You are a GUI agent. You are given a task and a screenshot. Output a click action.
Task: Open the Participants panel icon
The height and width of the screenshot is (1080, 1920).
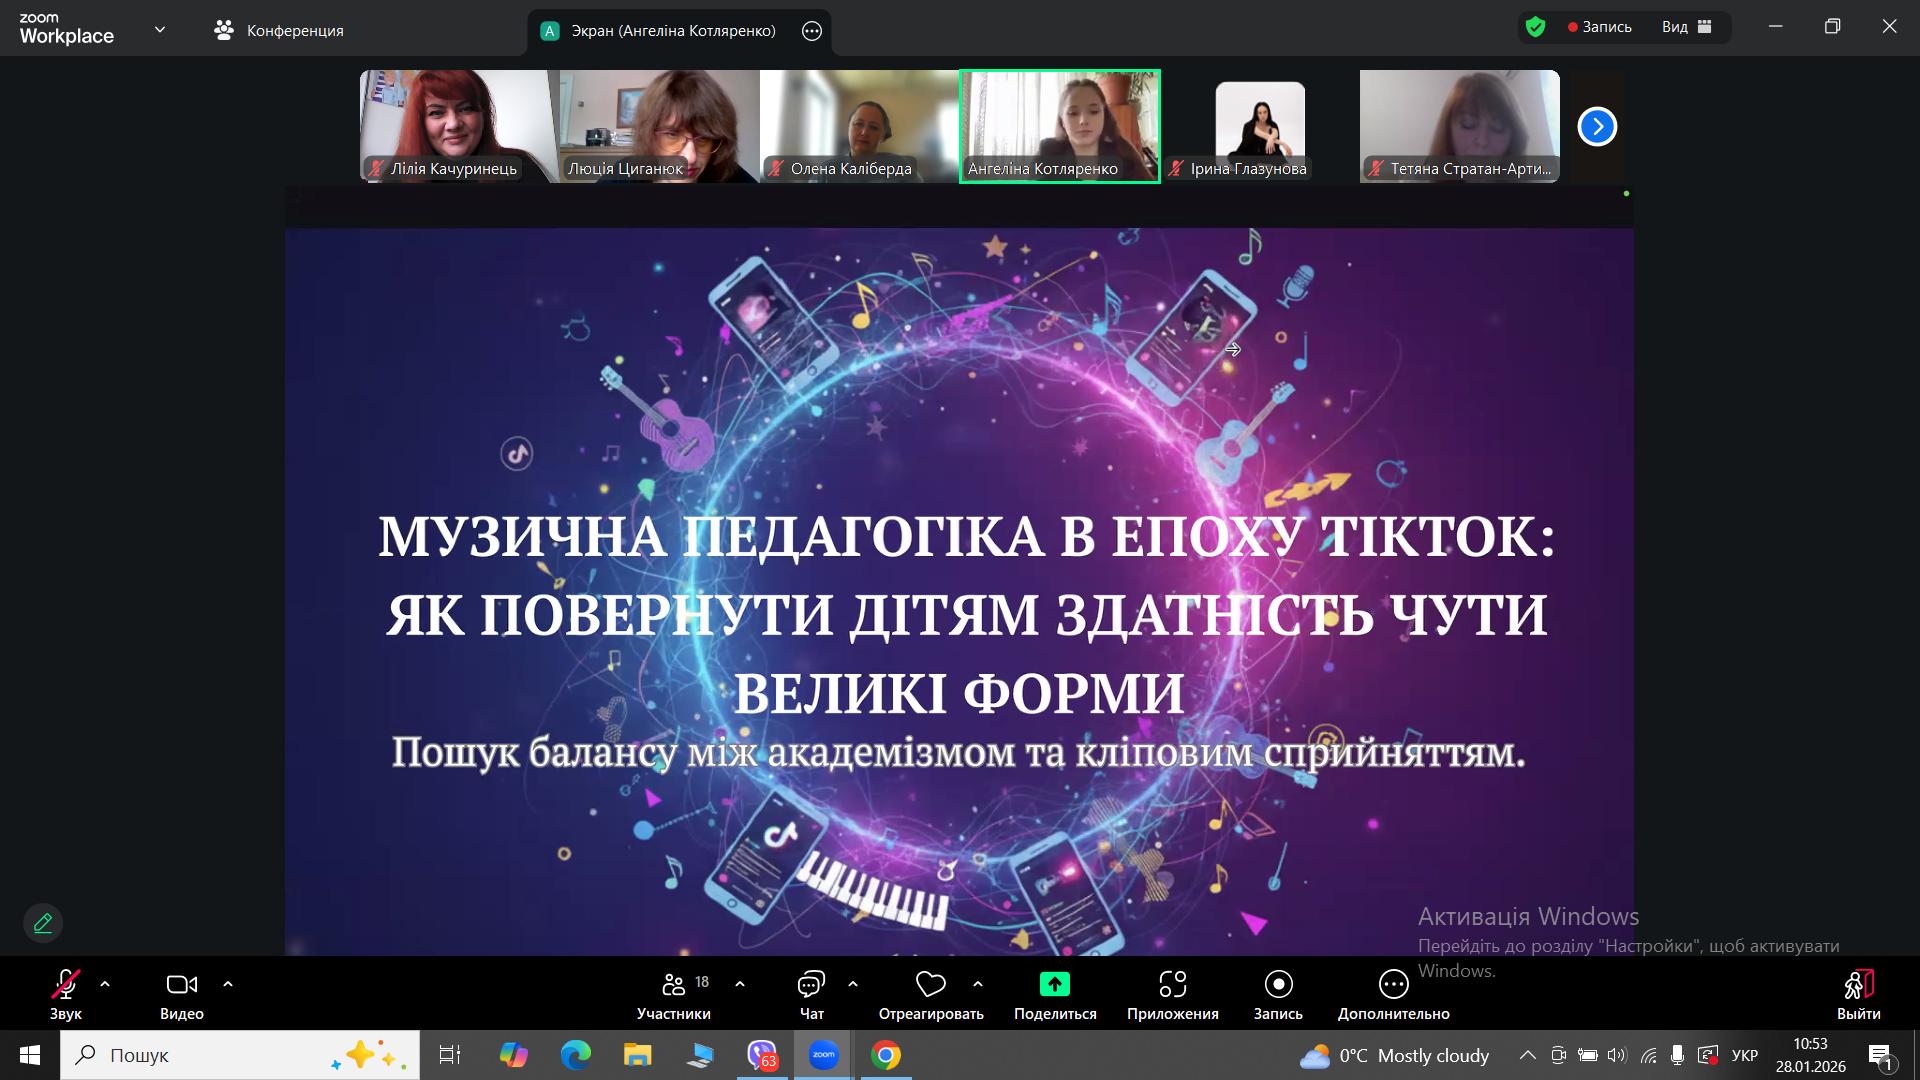coord(674,985)
